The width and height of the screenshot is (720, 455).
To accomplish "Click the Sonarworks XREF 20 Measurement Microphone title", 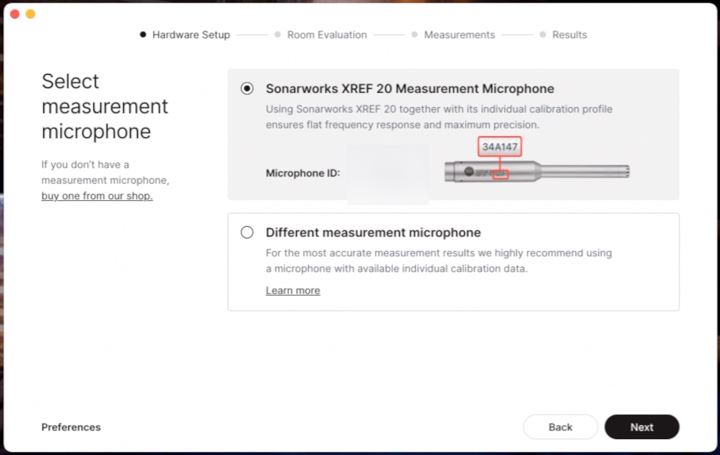I will tap(410, 89).
